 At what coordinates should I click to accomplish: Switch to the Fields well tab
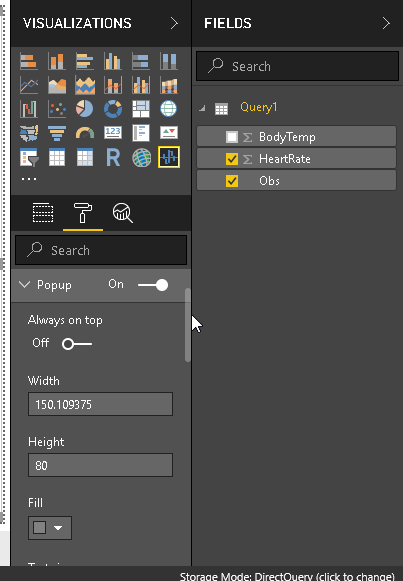click(43, 213)
